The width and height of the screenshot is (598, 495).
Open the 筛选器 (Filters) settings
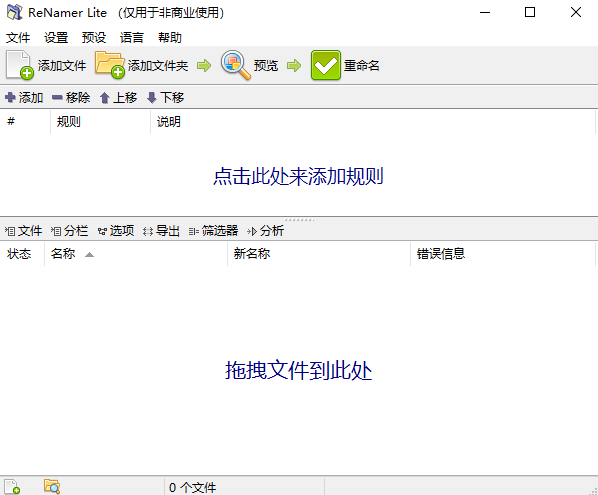pyautogui.click(x=214, y=231)
